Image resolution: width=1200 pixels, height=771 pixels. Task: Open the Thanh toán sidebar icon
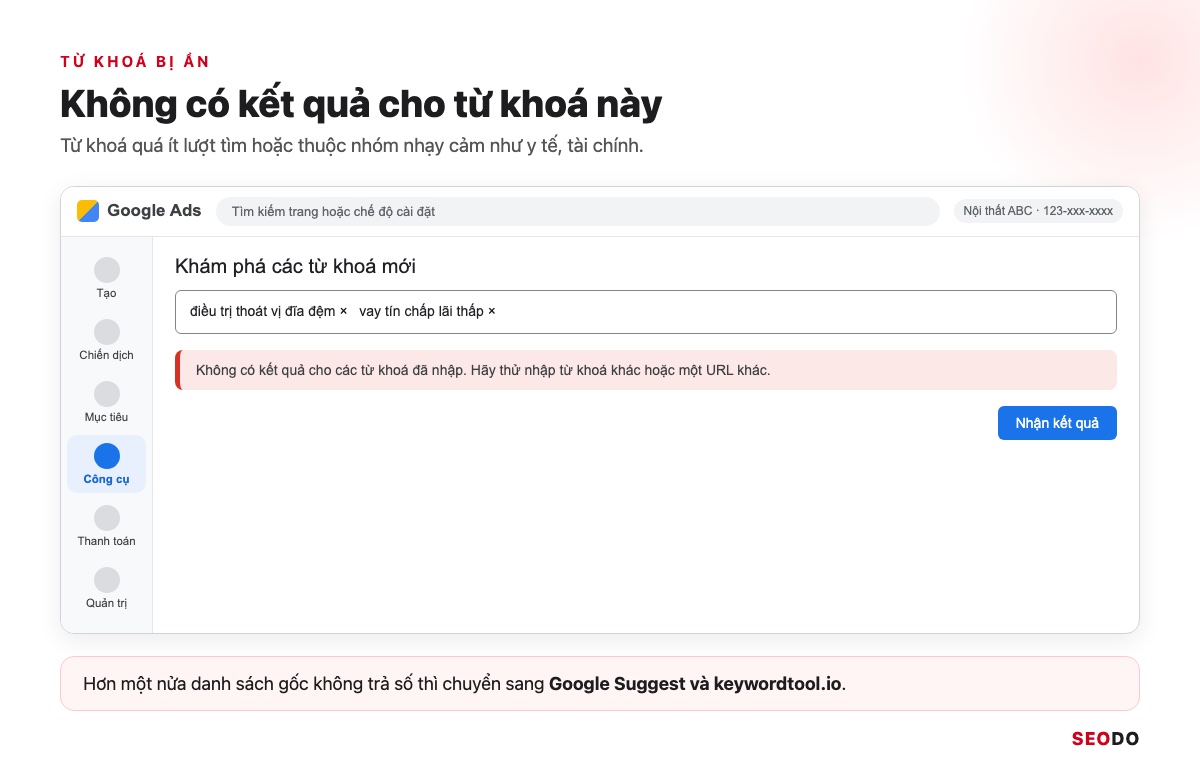coord(107,518)
